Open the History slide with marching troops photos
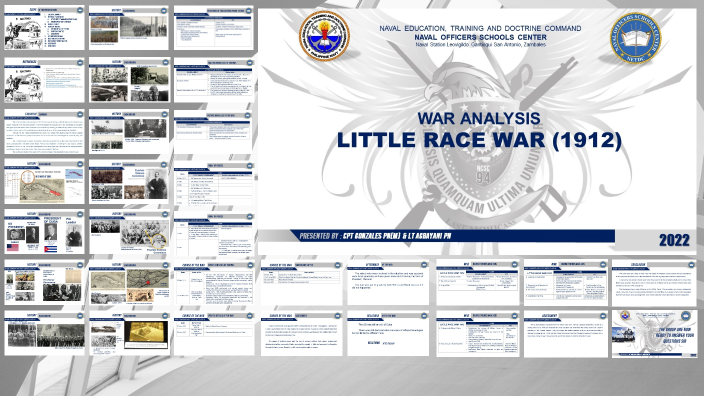Image resolution: width=704 pixels, height=396 pixels. pos(129,28)
